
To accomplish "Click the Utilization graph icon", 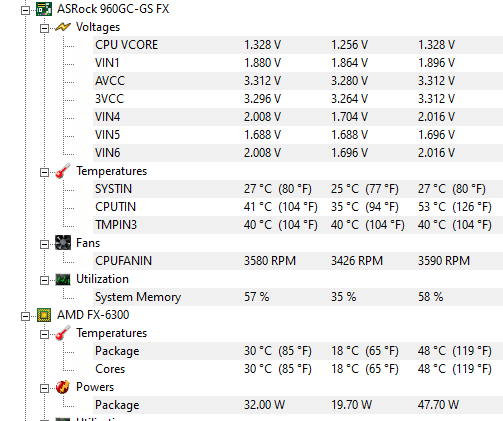I will [x=63, y=279].
